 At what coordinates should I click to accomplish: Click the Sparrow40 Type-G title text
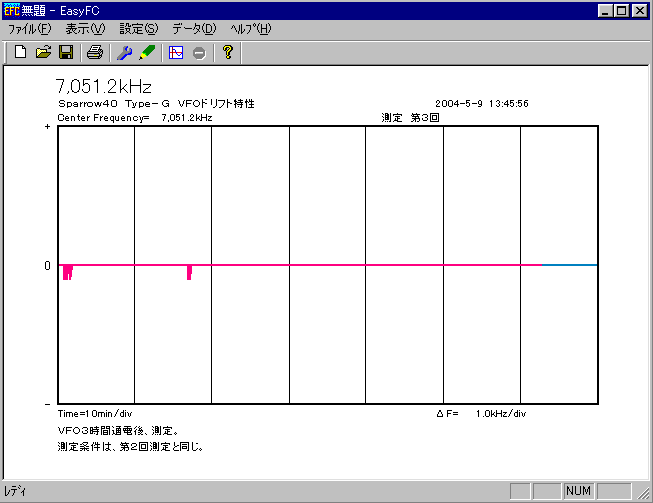click(156, 103)
